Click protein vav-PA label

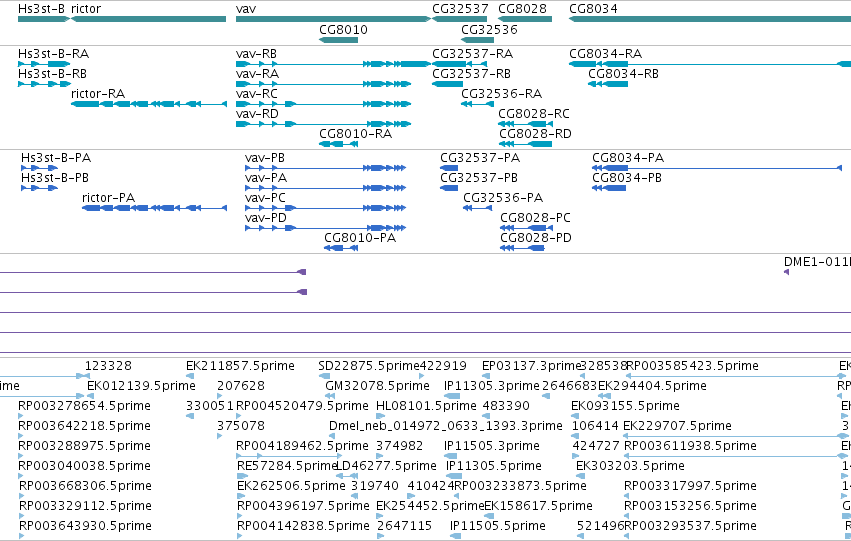266,178
